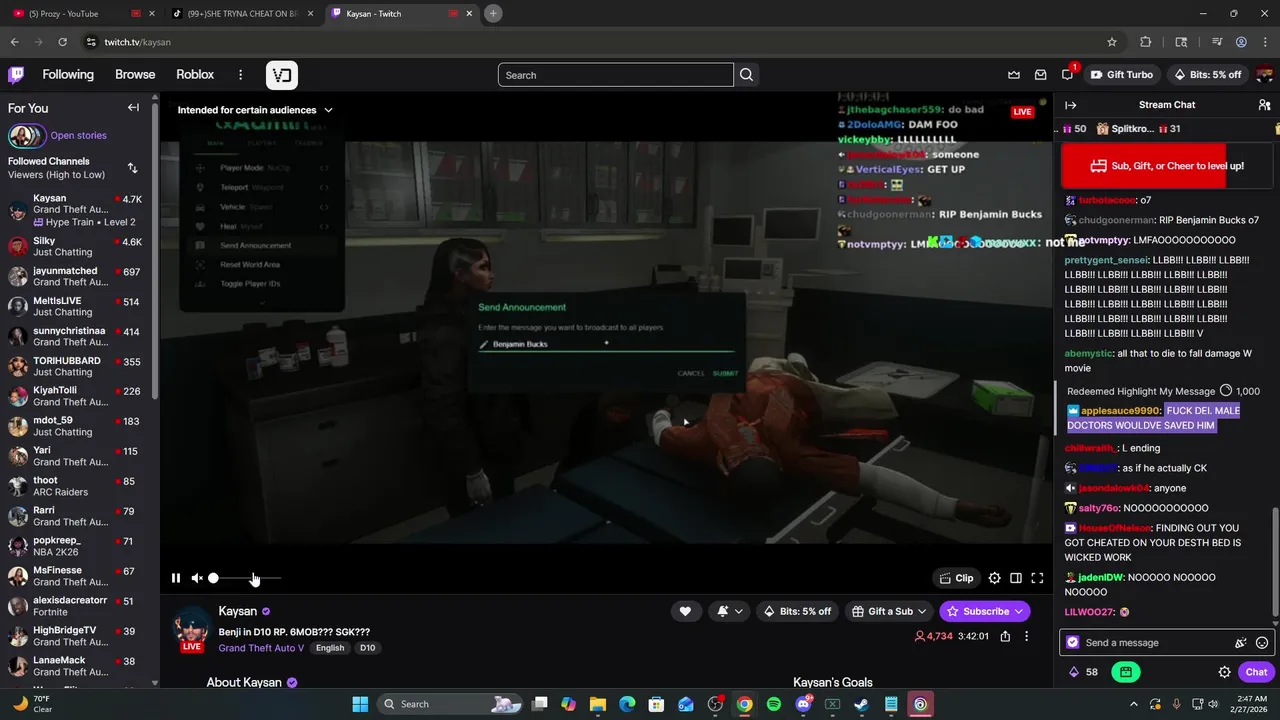Open stream three-dot more options
1280x720 pixels.
[1026, 636]
